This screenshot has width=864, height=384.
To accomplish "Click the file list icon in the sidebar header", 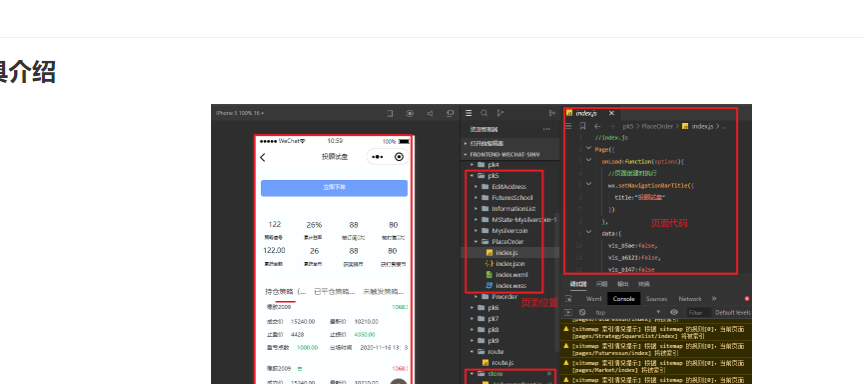I will coord(468,113).
